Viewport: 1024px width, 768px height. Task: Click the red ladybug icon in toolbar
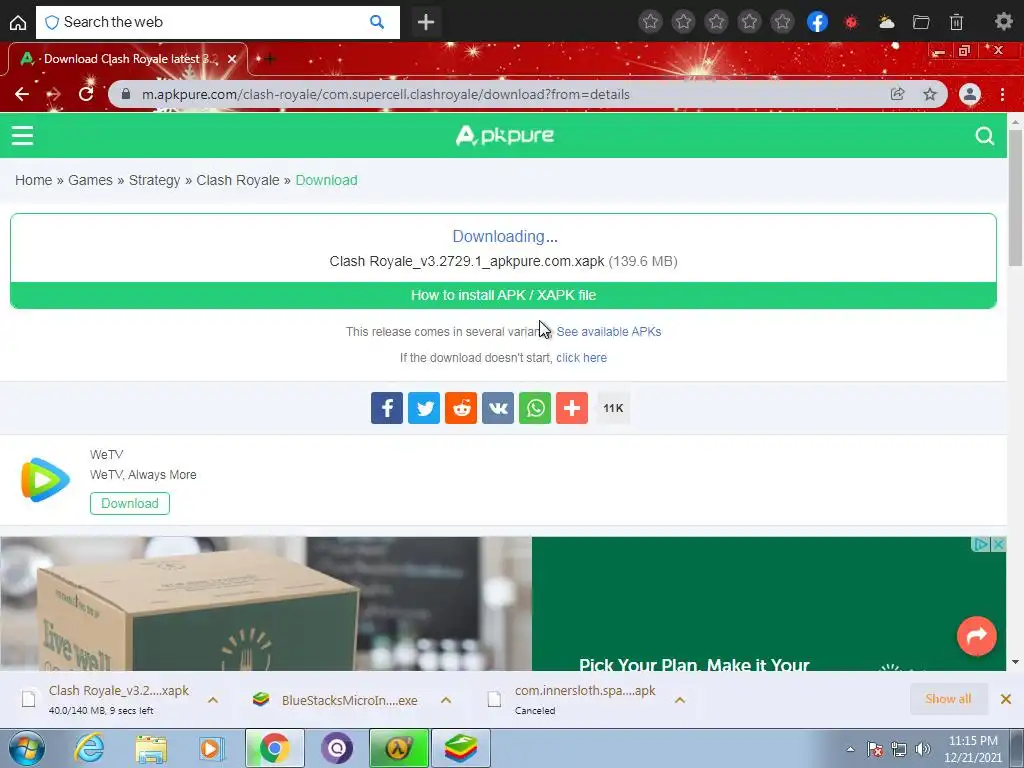851,22
